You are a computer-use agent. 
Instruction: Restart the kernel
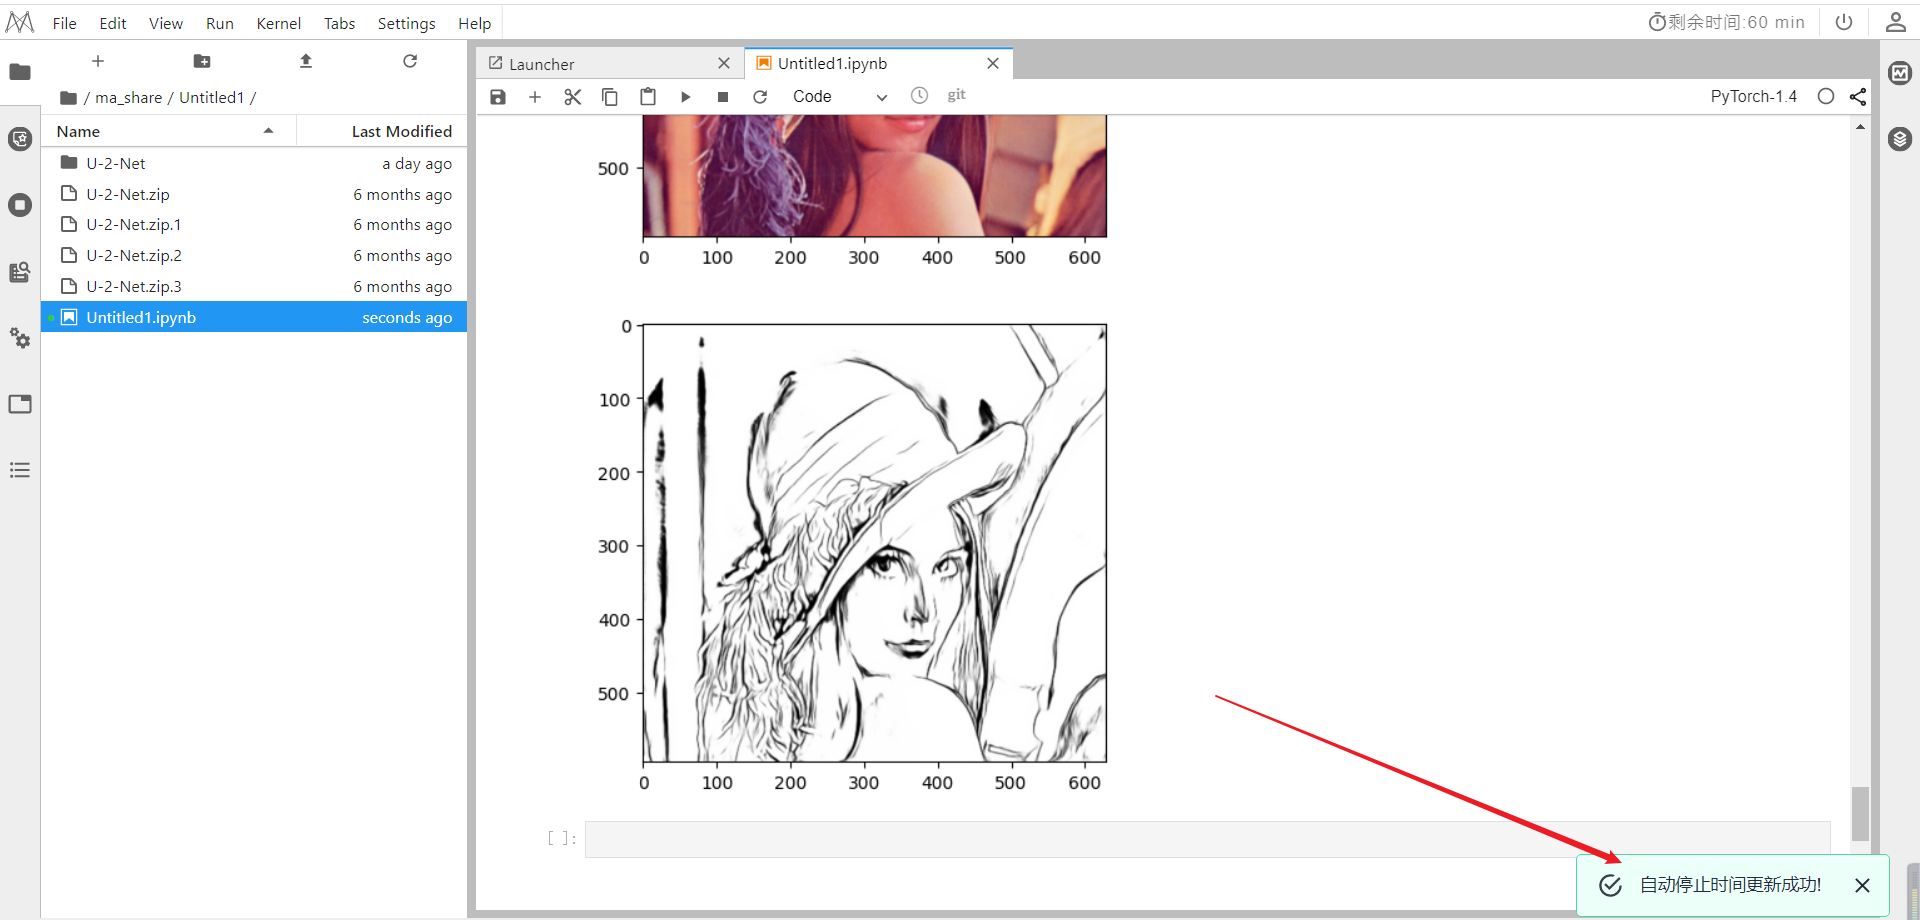coord(760,97)
